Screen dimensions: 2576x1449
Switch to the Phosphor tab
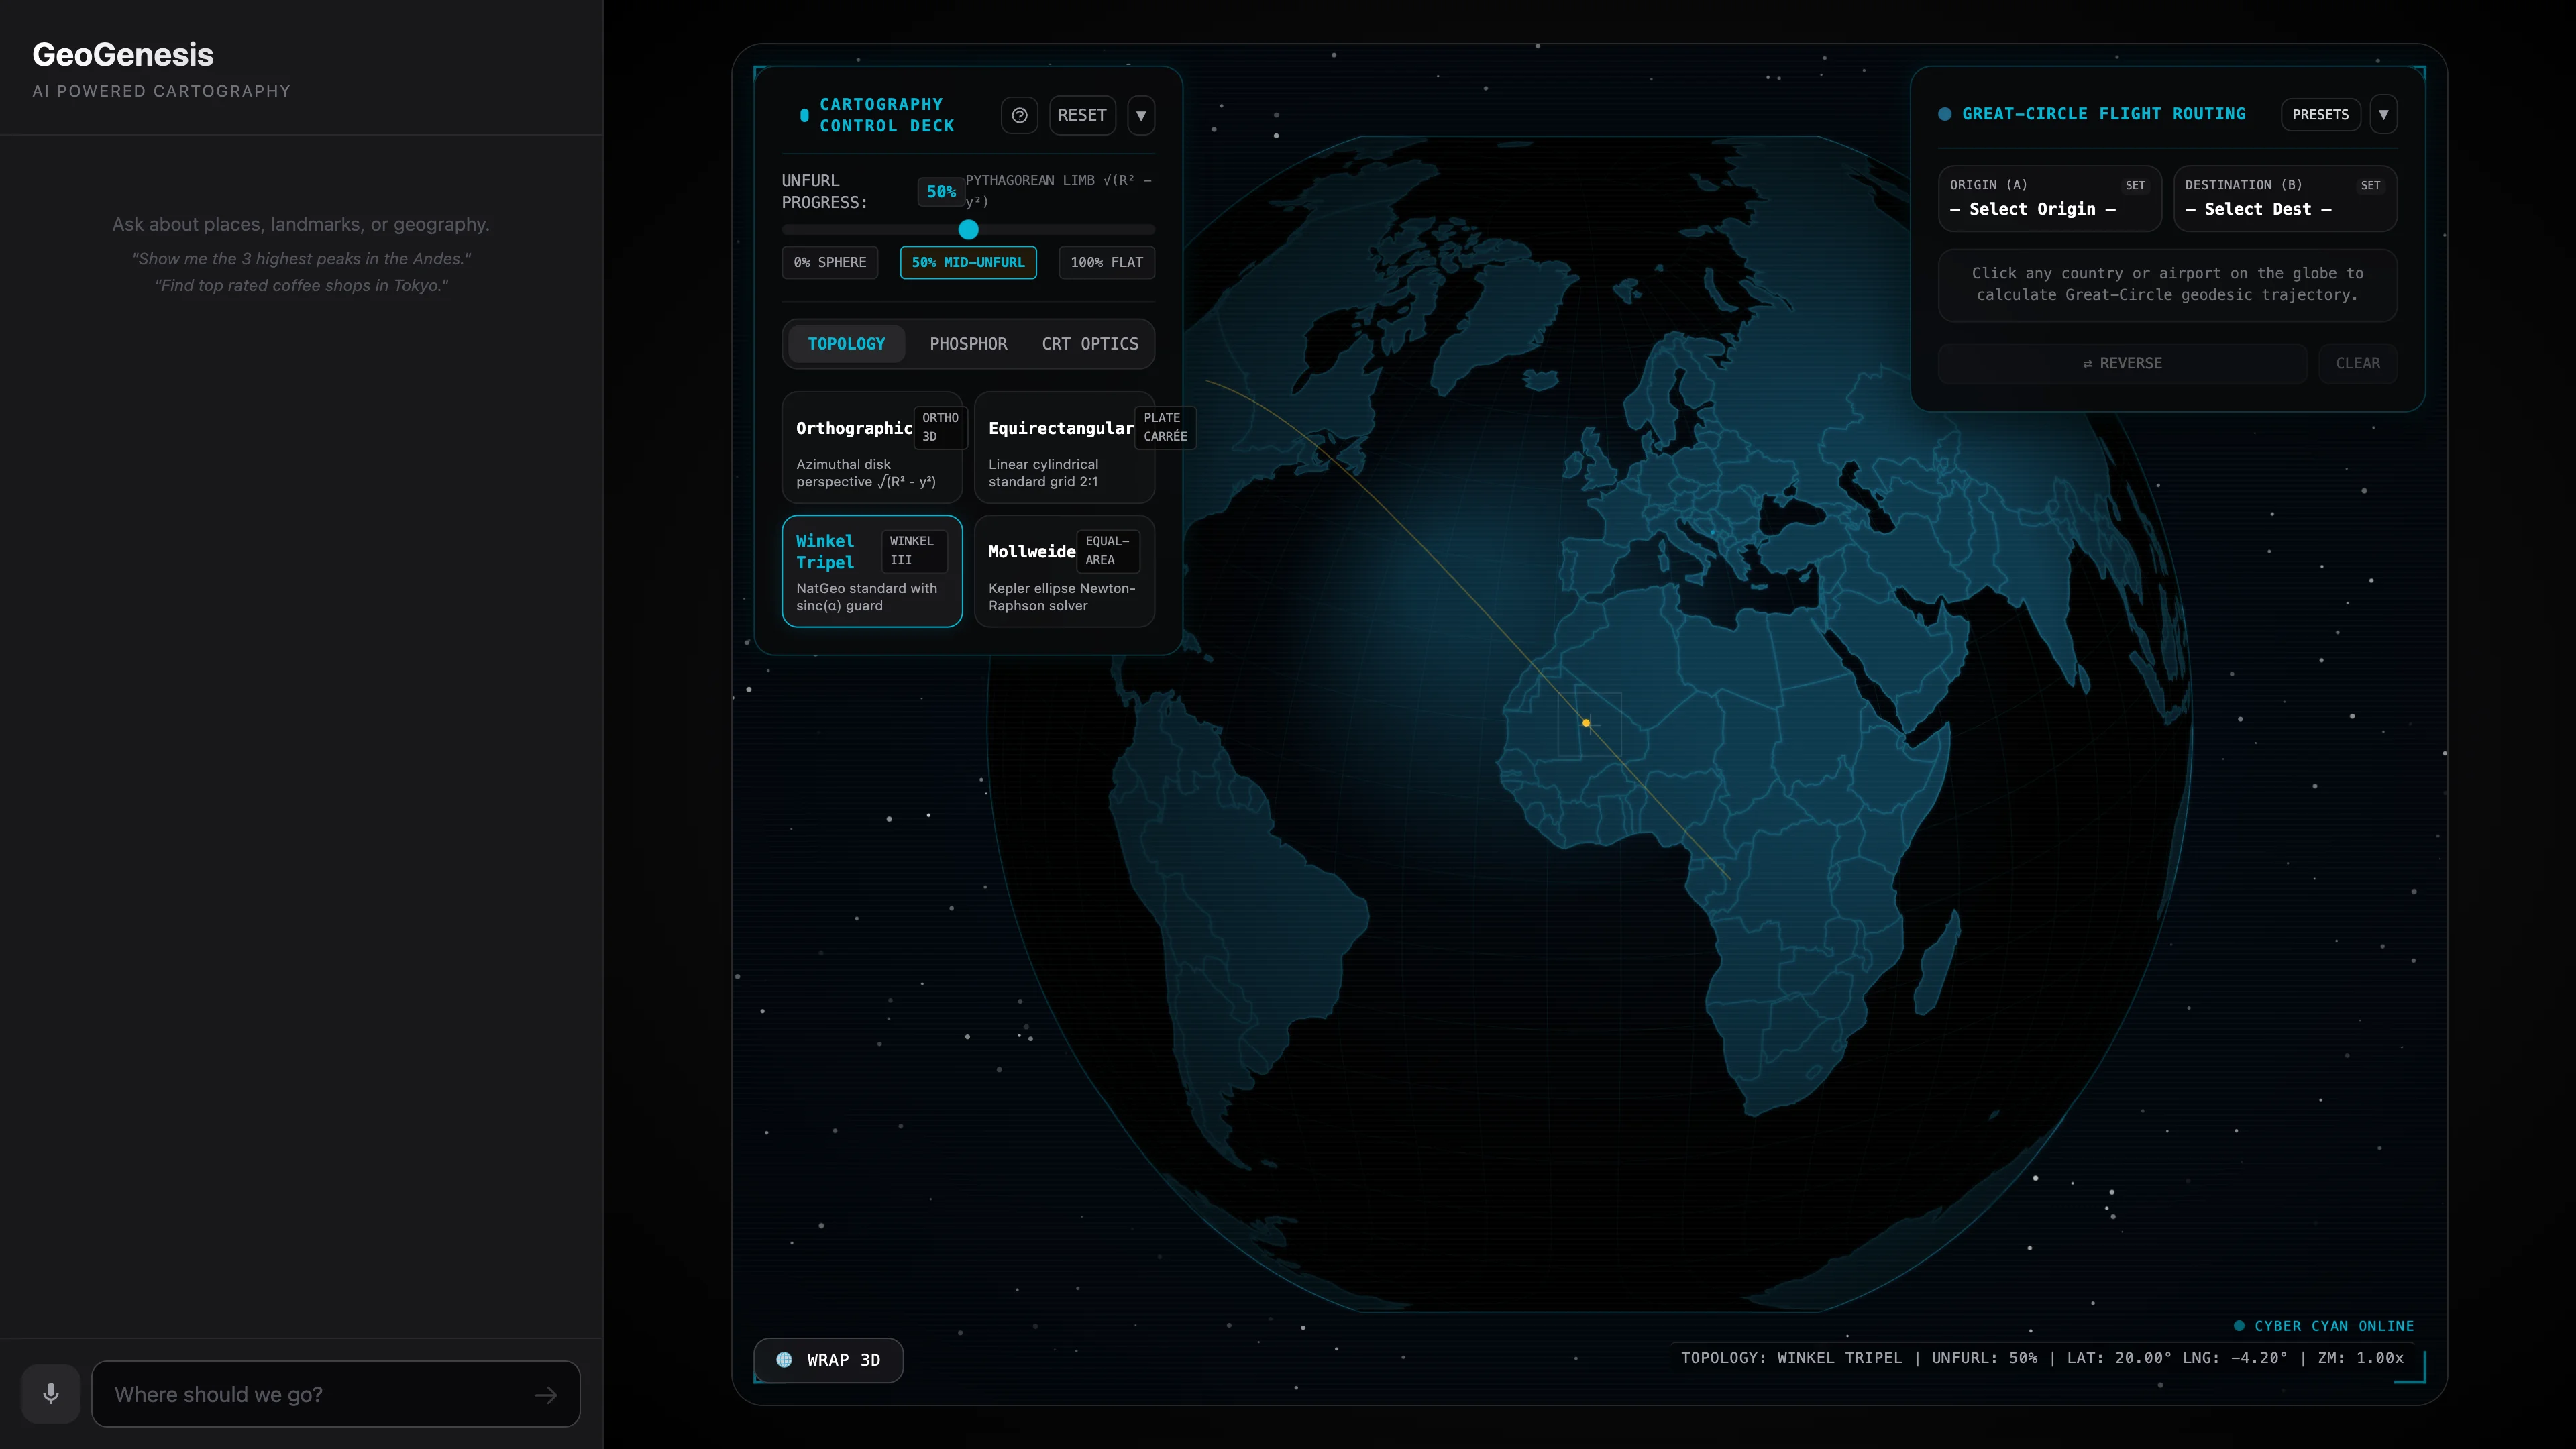(x=968, y=344)
